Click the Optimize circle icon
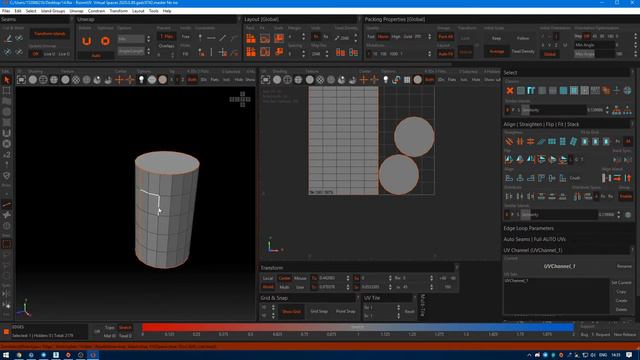 (105, 41)
